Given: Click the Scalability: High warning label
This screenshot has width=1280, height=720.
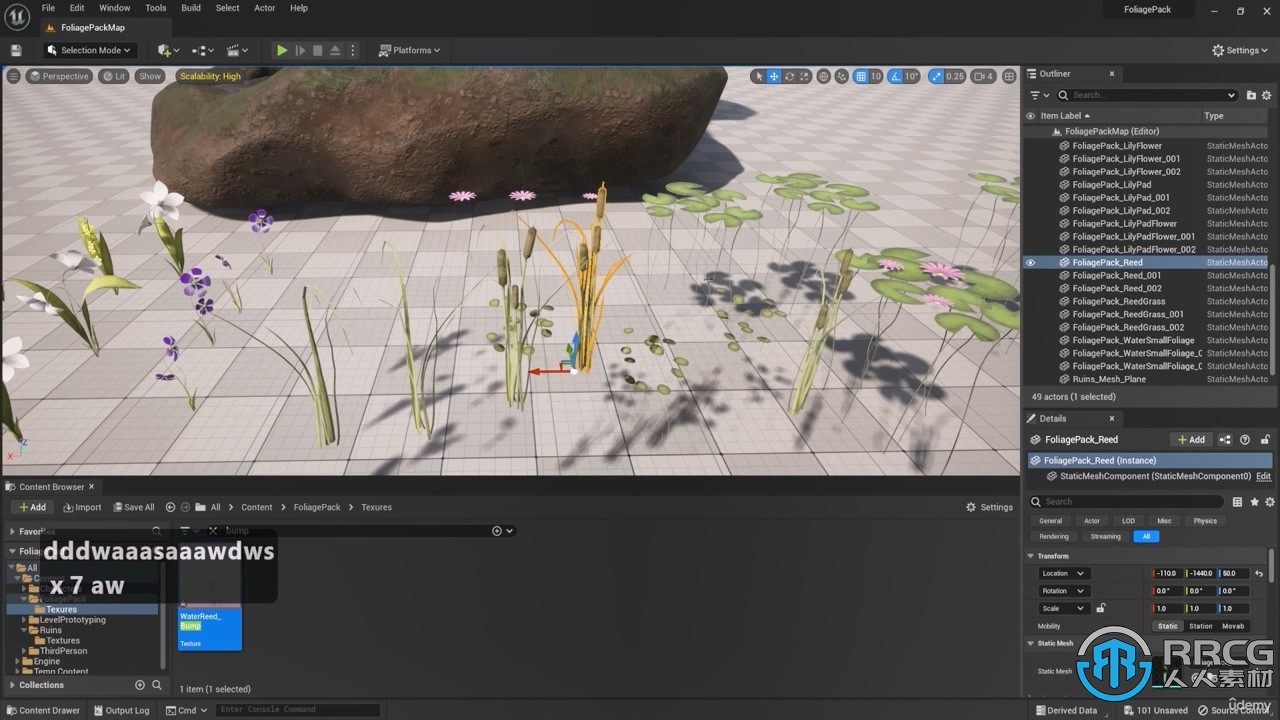Looking at the screenshot, I should [x=210, y=76].
